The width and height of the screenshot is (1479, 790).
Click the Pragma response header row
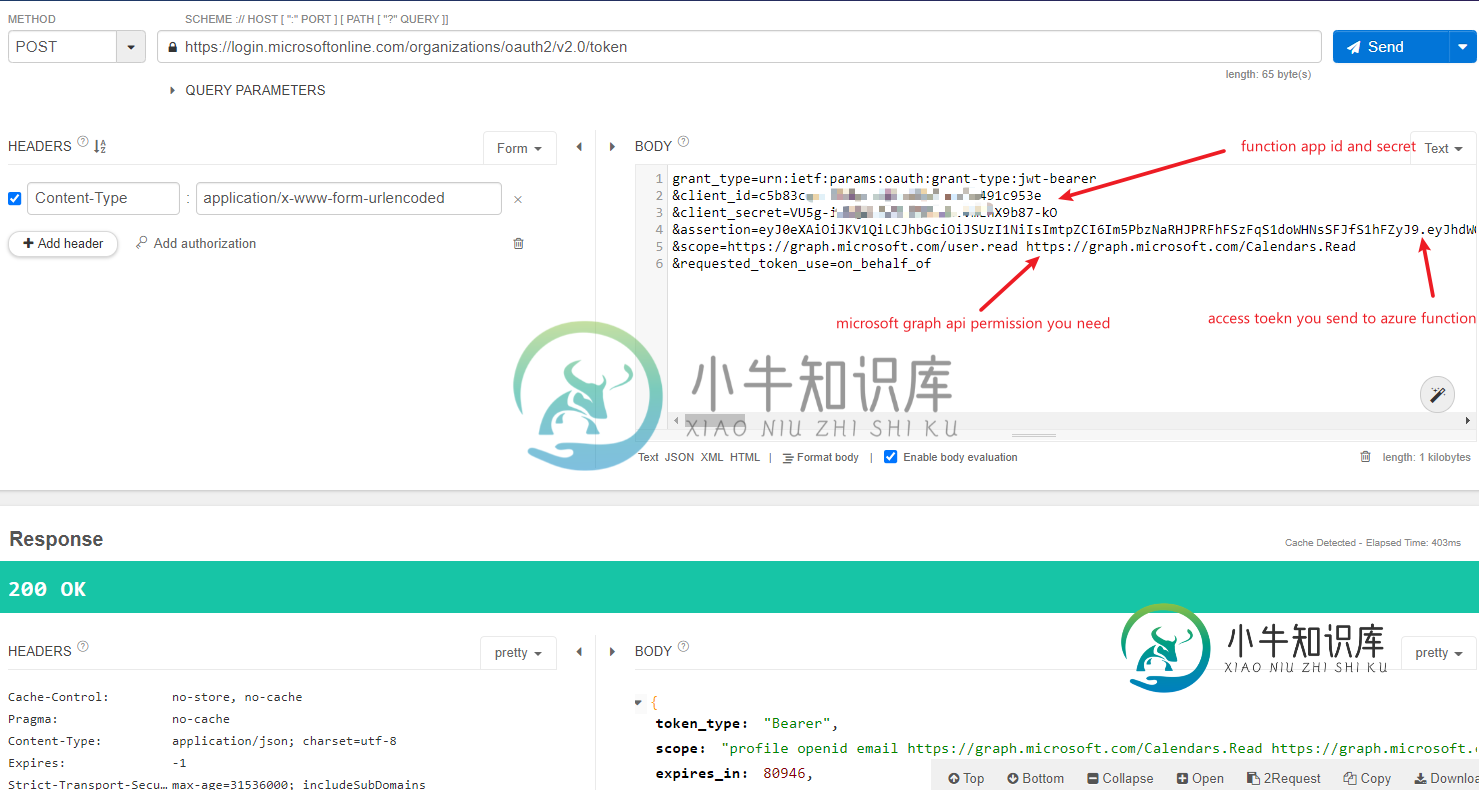pyautogui.click(x=119, y=719)
